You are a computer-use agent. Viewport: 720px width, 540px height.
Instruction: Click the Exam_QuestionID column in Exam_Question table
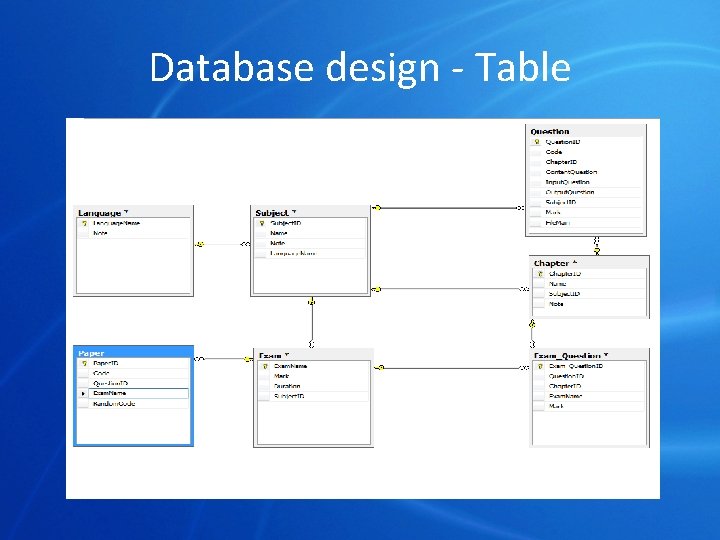(x=590, y=366)
